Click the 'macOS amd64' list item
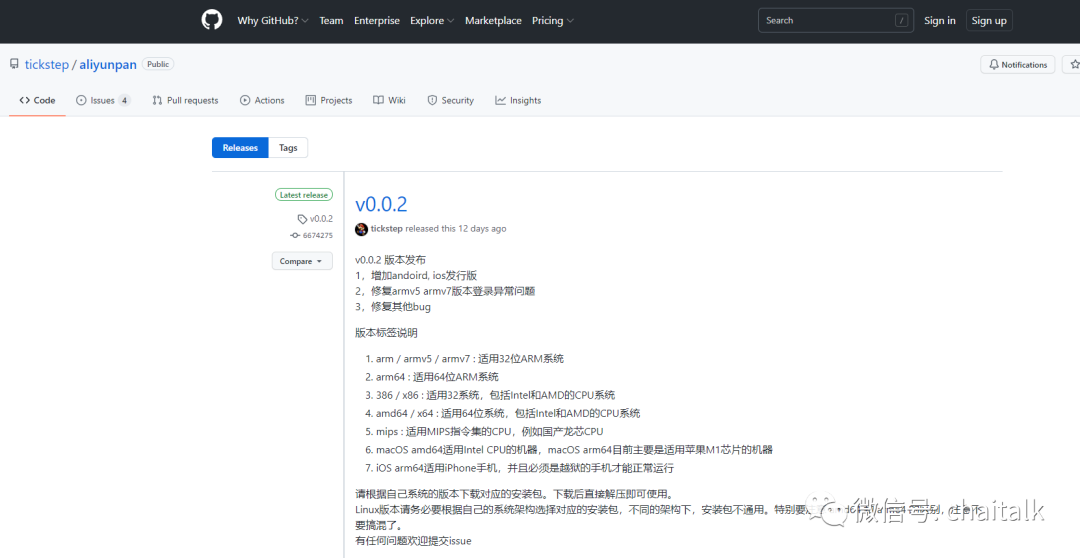The height and width of the screenshot is (558, 1080). 574,450
